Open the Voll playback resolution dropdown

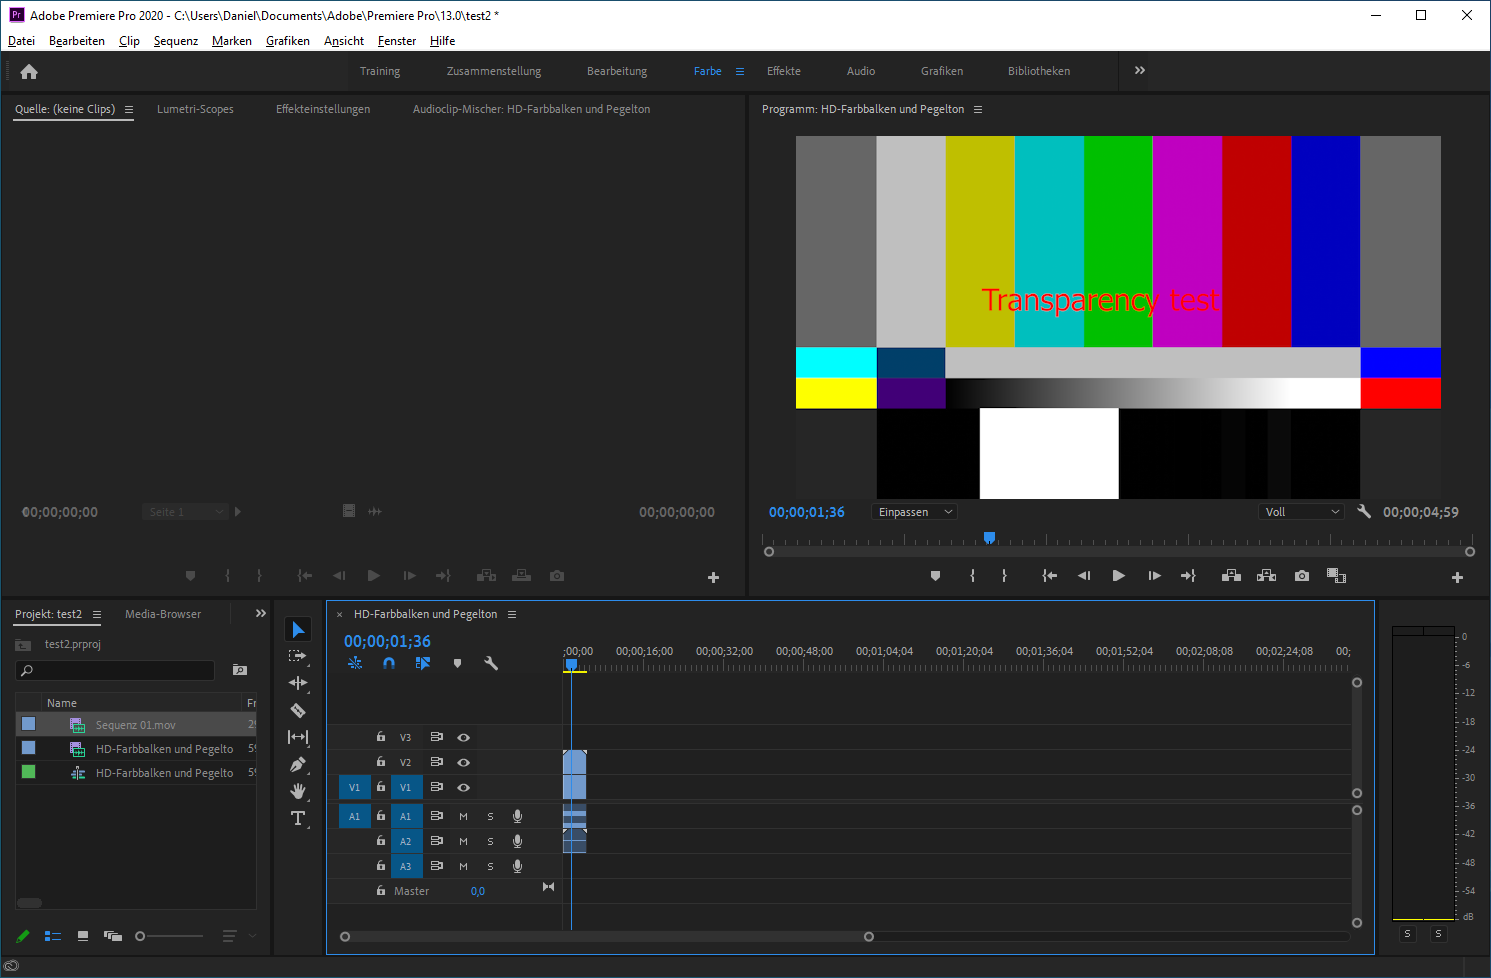pyautogui.click(x=1301, y=512)
